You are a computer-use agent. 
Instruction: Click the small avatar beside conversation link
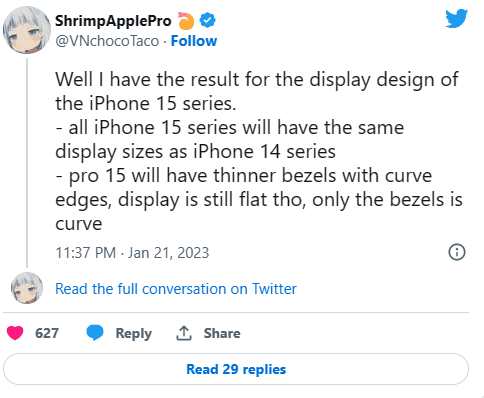[x=27, y=288]
